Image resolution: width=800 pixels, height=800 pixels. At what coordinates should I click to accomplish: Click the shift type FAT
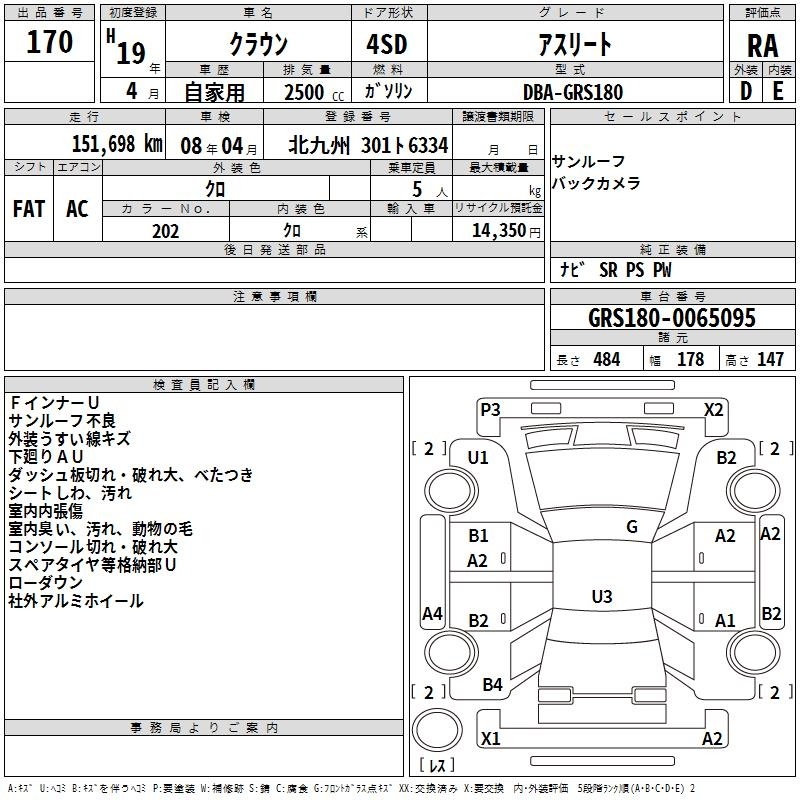pyautogui.click(x=29, y=209)
